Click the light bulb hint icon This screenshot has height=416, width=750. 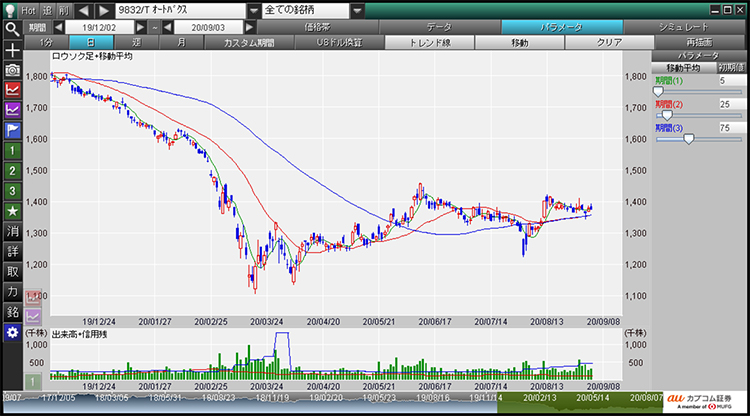[10, 11]
